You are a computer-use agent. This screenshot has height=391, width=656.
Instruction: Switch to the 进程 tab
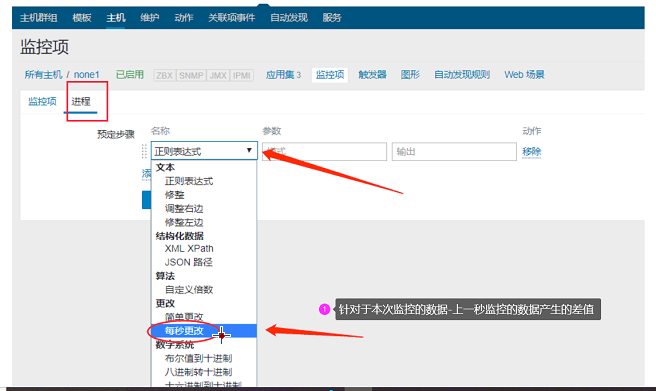coord(81,102)
